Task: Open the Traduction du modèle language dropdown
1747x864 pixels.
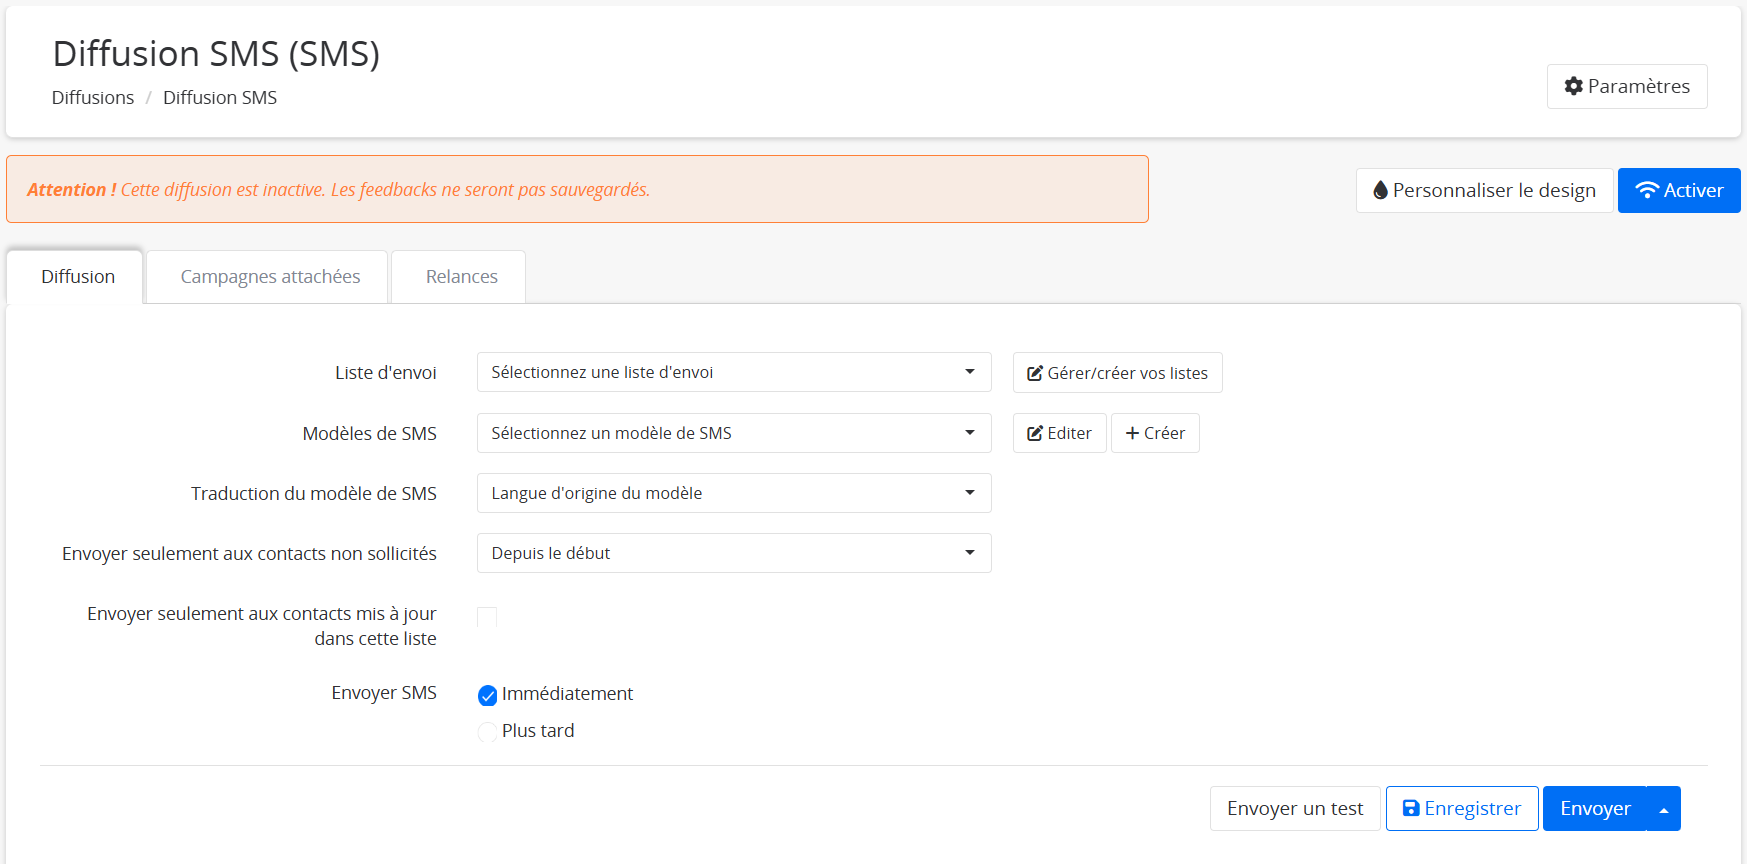Action: click(x=733, y=493)
